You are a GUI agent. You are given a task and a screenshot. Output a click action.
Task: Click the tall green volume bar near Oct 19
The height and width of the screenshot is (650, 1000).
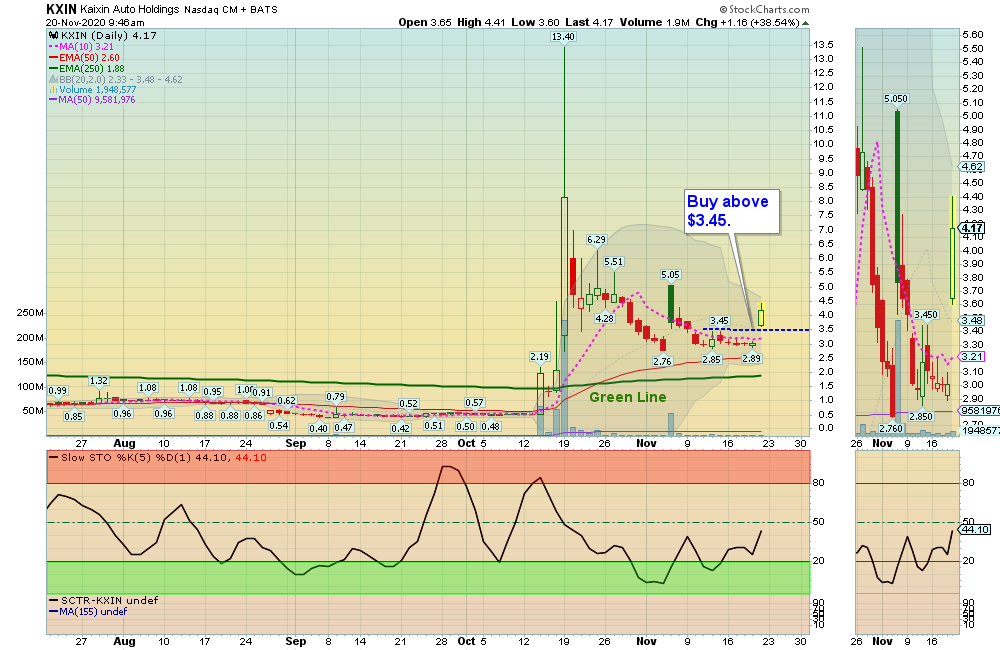pos(564,377)
